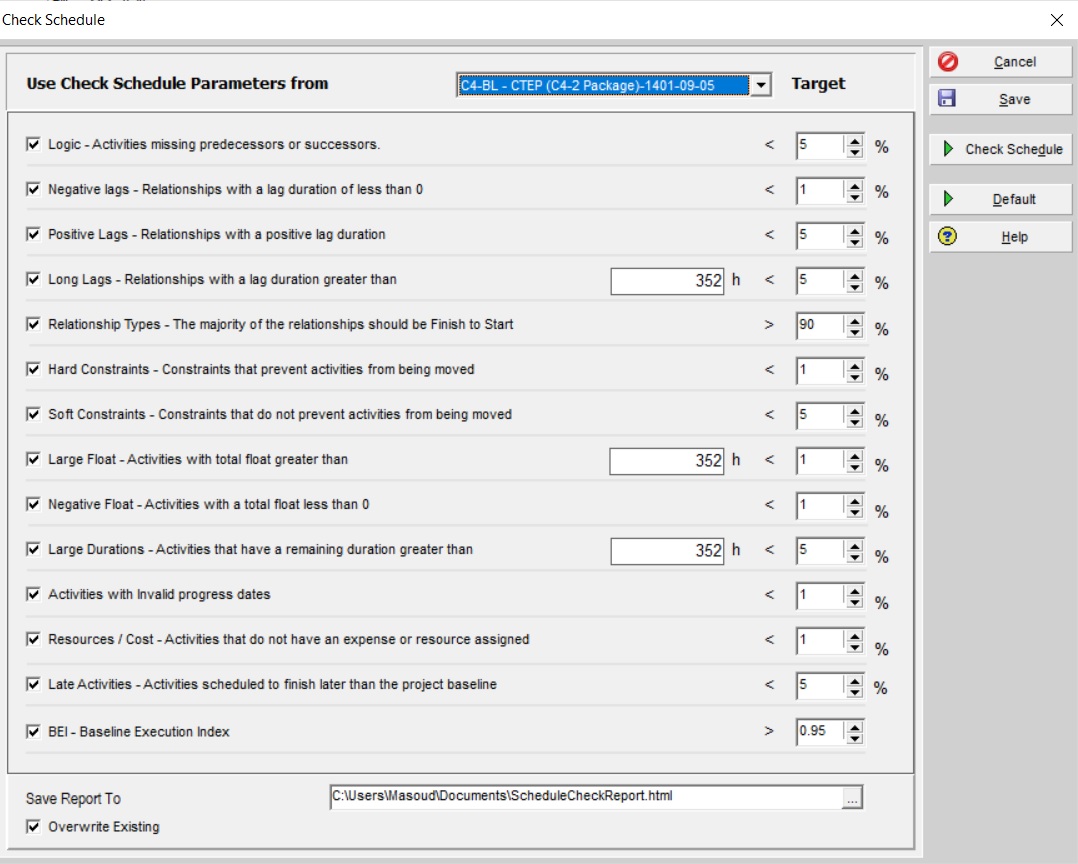Toggle Relationship Types checkbox
Viewport: 1078px width, 864px height.
[33, 324]
